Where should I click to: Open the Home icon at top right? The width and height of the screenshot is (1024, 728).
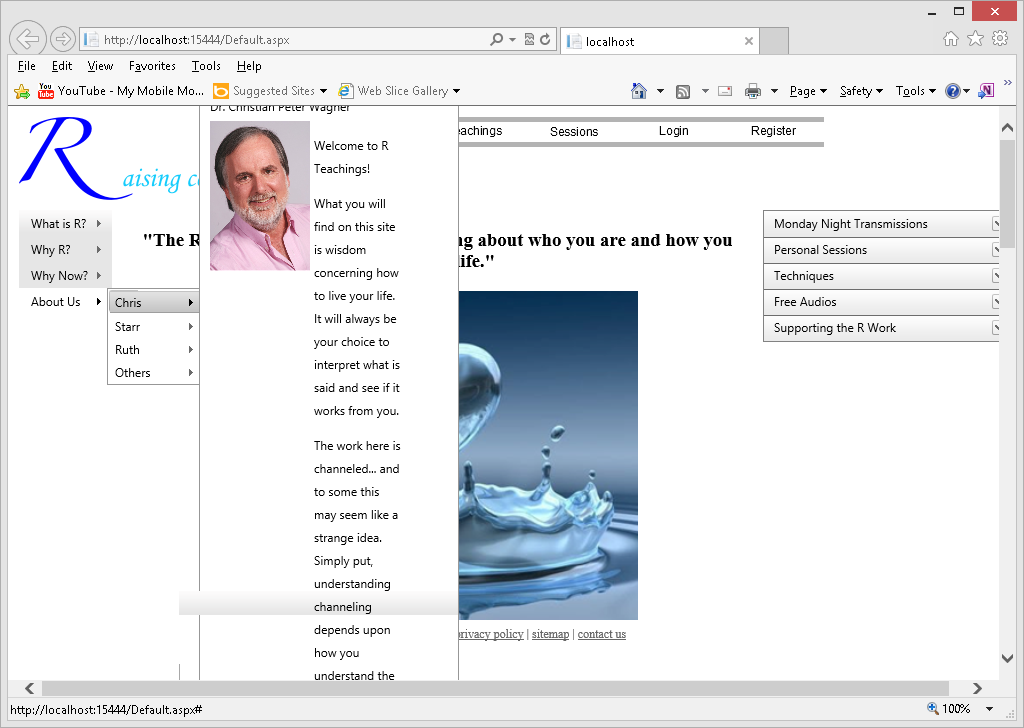click(x=951, y=39)
